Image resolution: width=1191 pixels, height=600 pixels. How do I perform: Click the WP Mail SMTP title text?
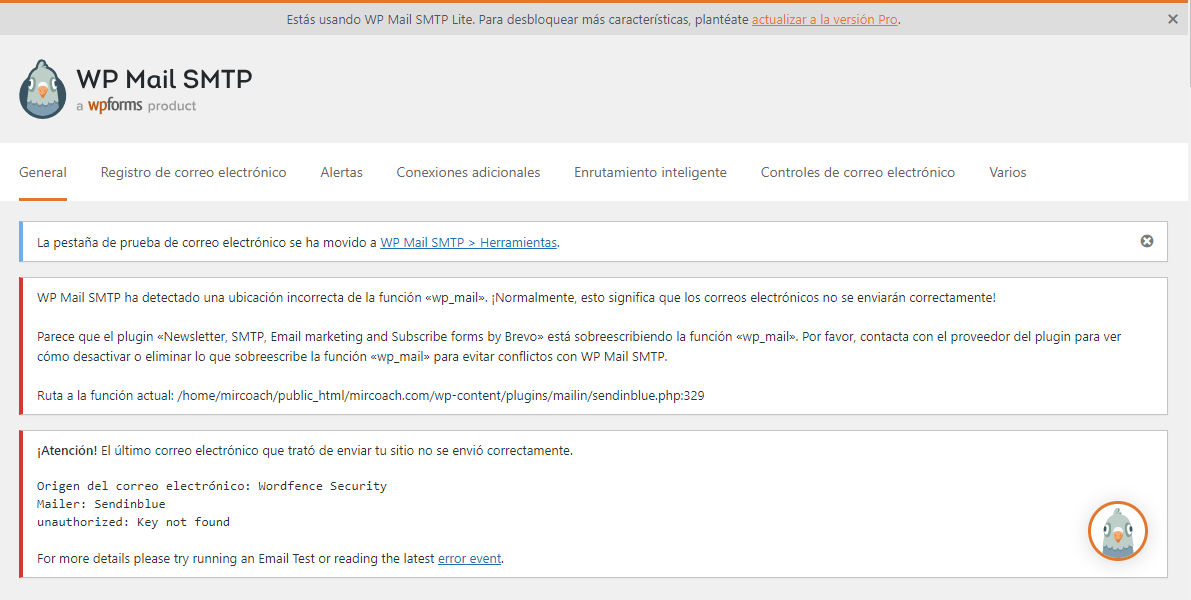tap(164, 79)
